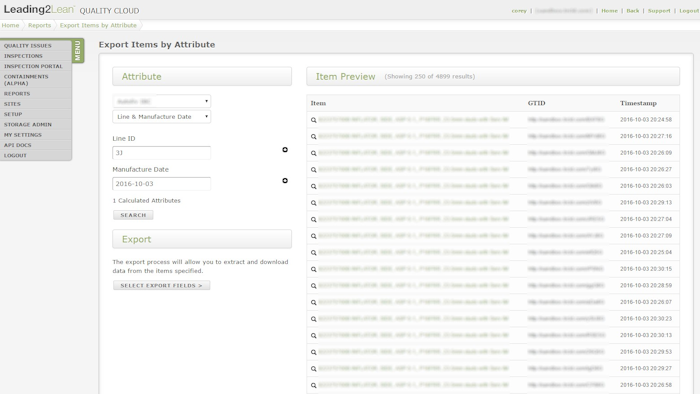Viewport: 700px width, 394px height.
Task: Click the magnifier on the 20:30:15 row
Action: pyautogui.click(x=313, y=269)
